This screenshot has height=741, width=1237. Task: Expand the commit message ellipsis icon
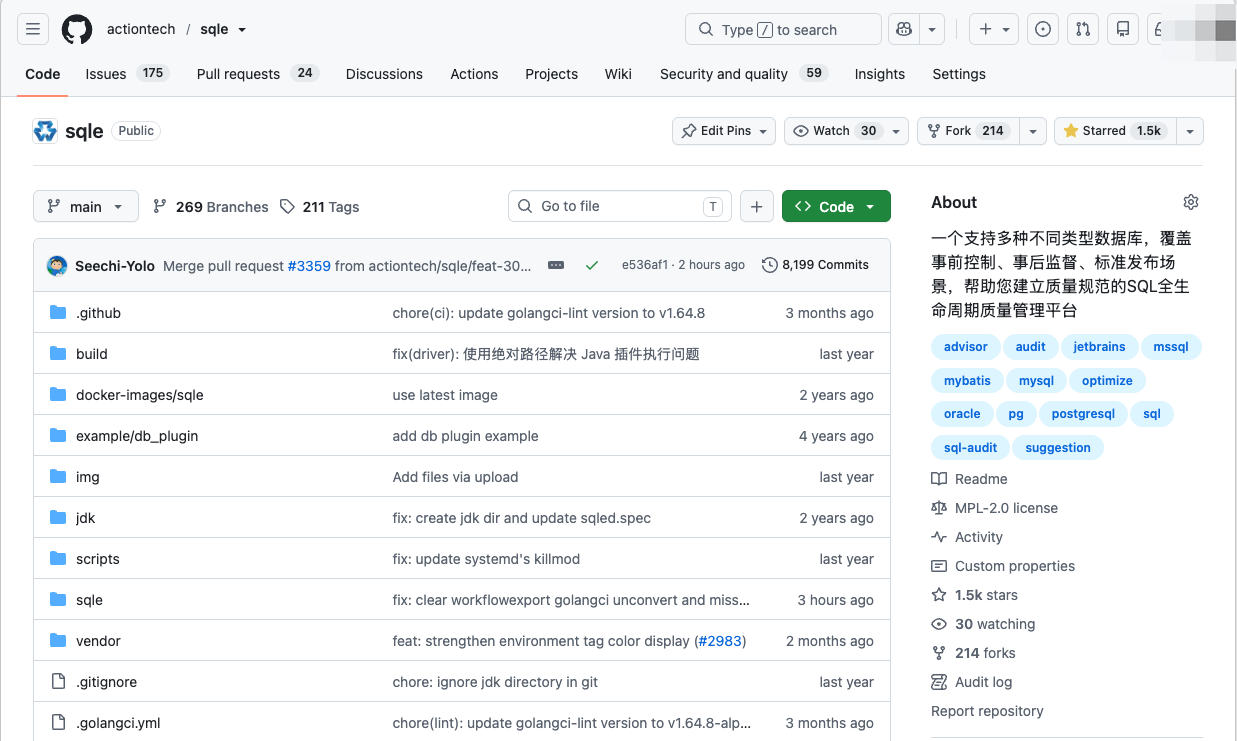tap(556, 265)
